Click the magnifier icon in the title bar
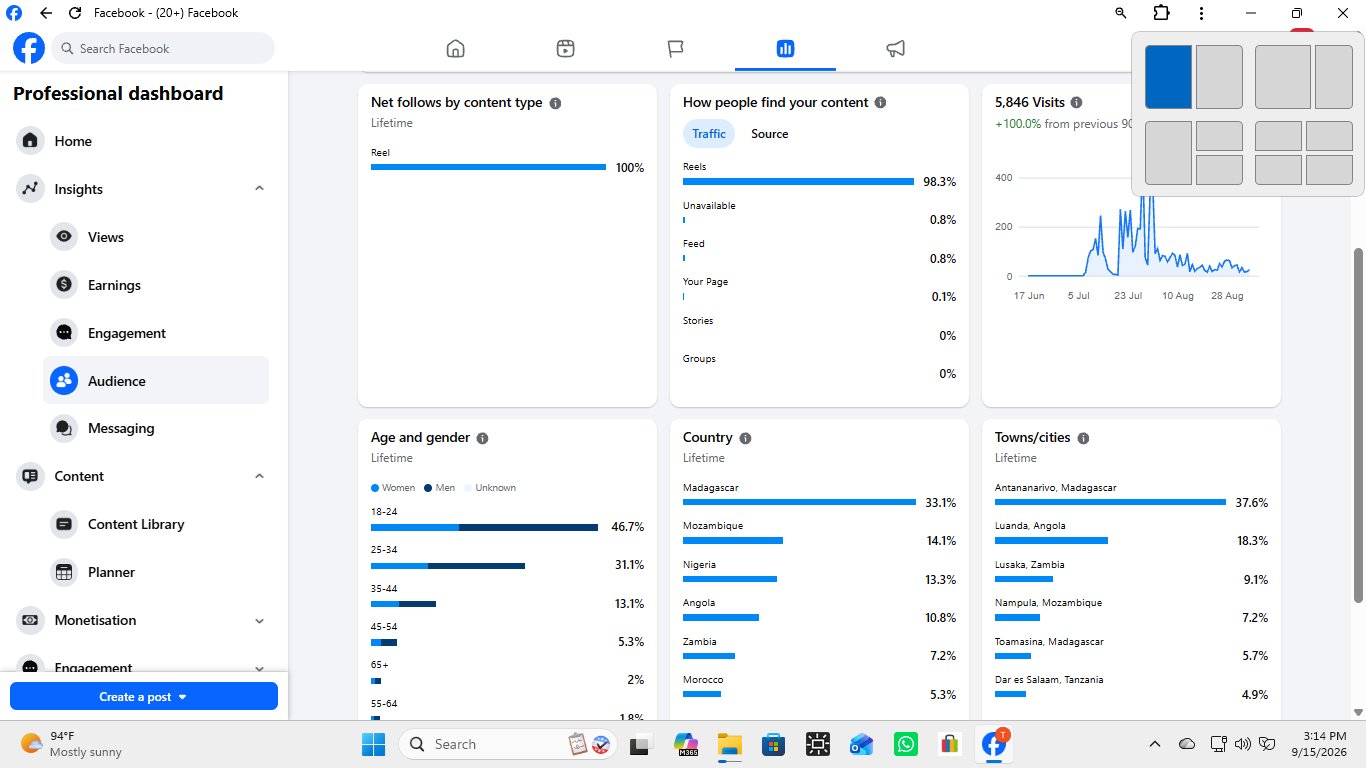Viewport: 1366px width, 768px height. [x=1121, y=13]
